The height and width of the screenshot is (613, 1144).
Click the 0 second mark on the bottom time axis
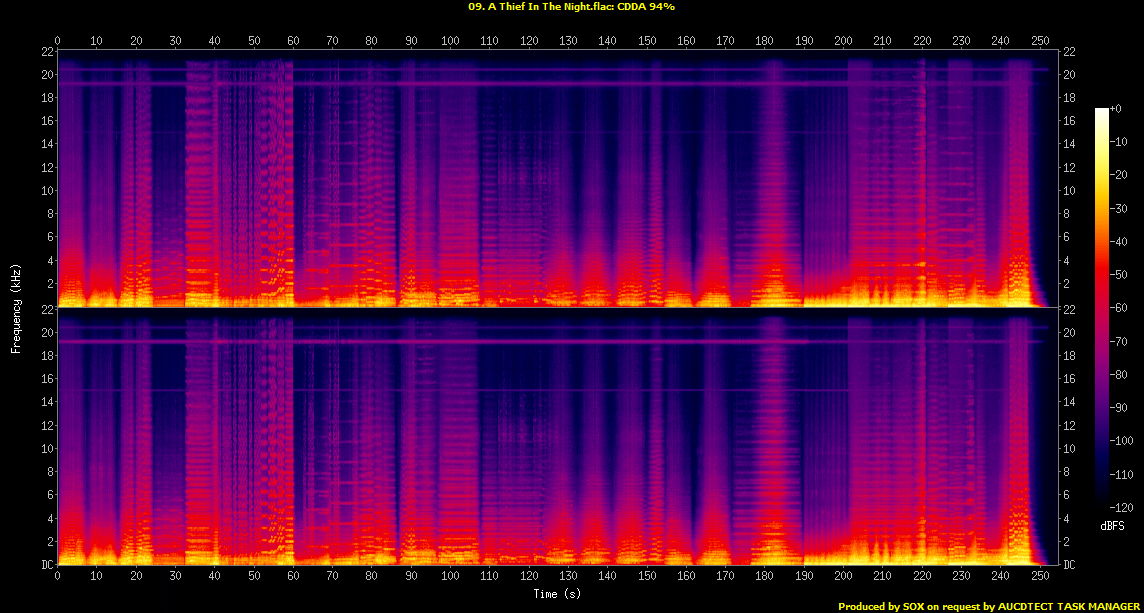click(x=58, y=576)
